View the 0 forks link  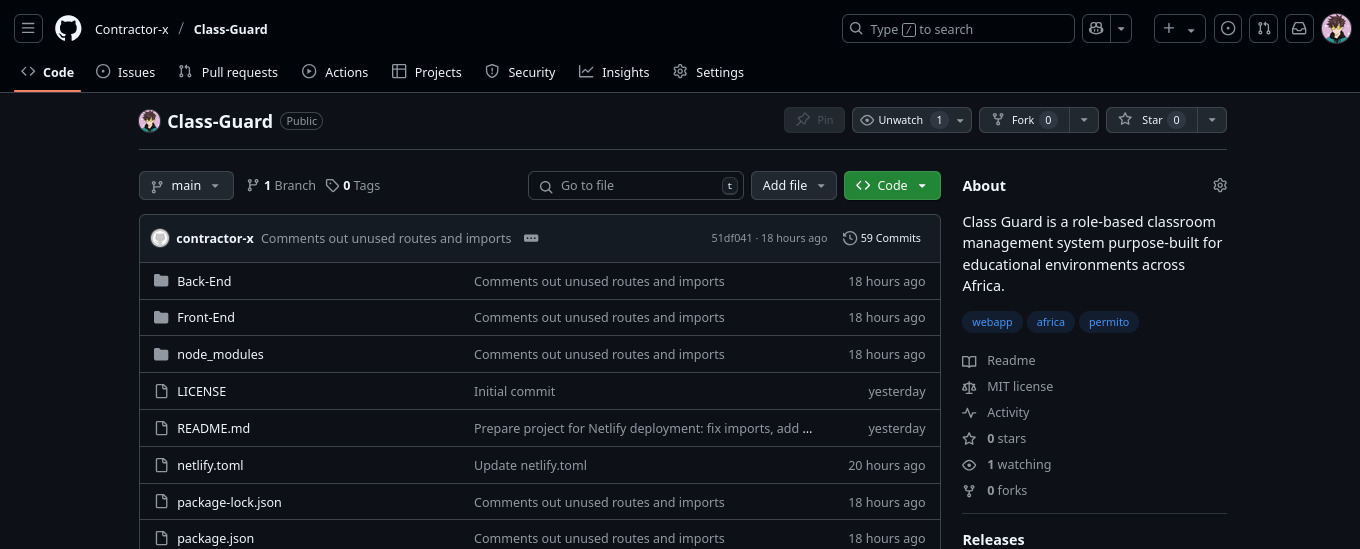click(x=995, y=490)
